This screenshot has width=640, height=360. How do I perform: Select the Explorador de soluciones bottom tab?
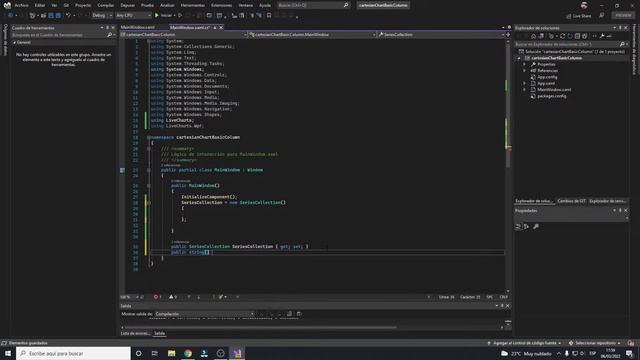[533, 201]
